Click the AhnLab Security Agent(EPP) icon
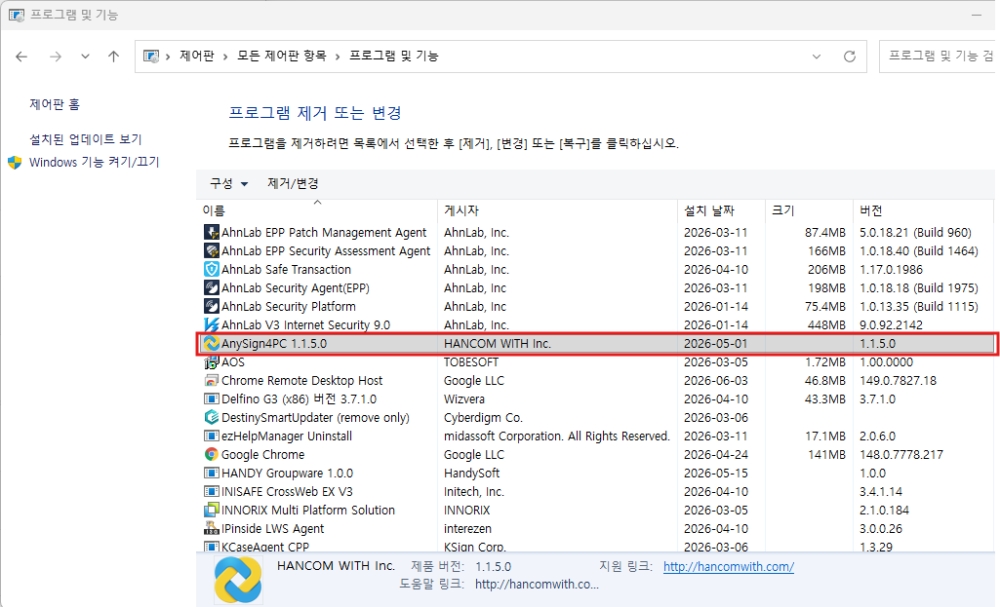Image resolution: width=1000 pixels, height=607 pixels. pos(211,288)
